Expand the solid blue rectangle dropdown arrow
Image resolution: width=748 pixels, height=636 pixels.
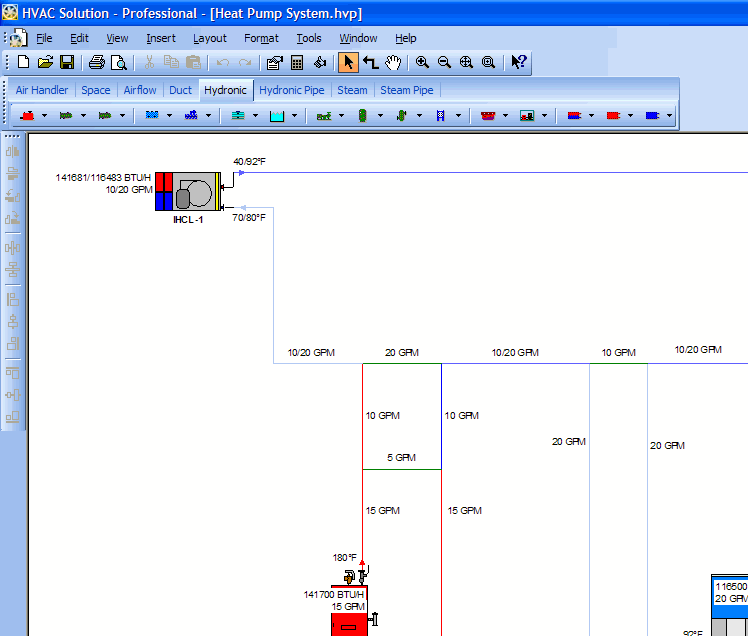(x=669, y=115)
